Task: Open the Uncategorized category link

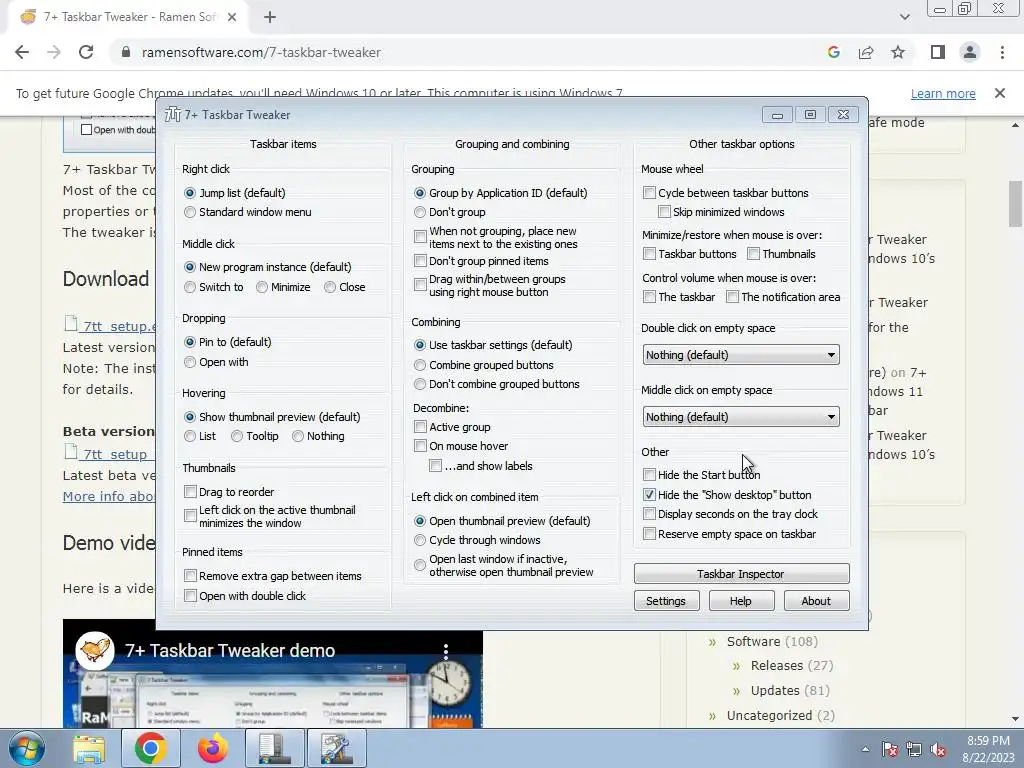Action: click(769, 715)
